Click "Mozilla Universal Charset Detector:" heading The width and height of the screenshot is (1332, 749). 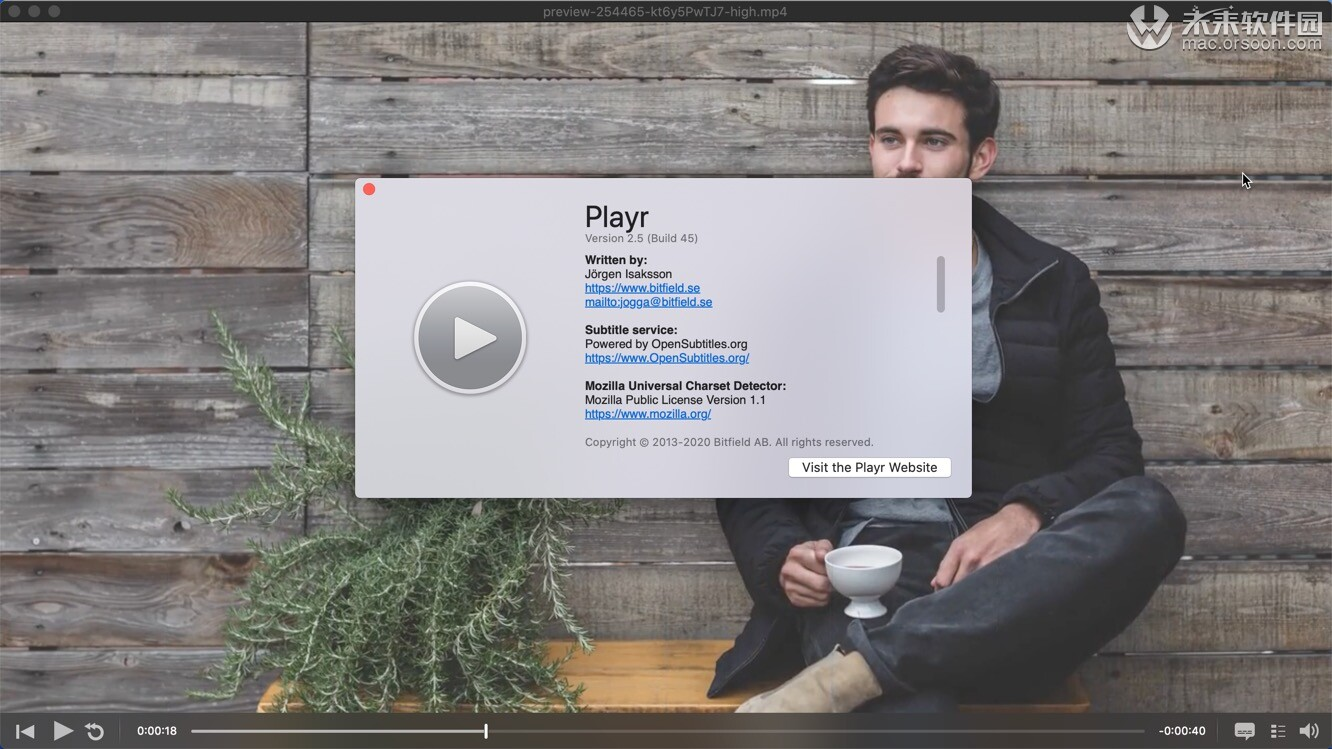click(x=685, y=386)
